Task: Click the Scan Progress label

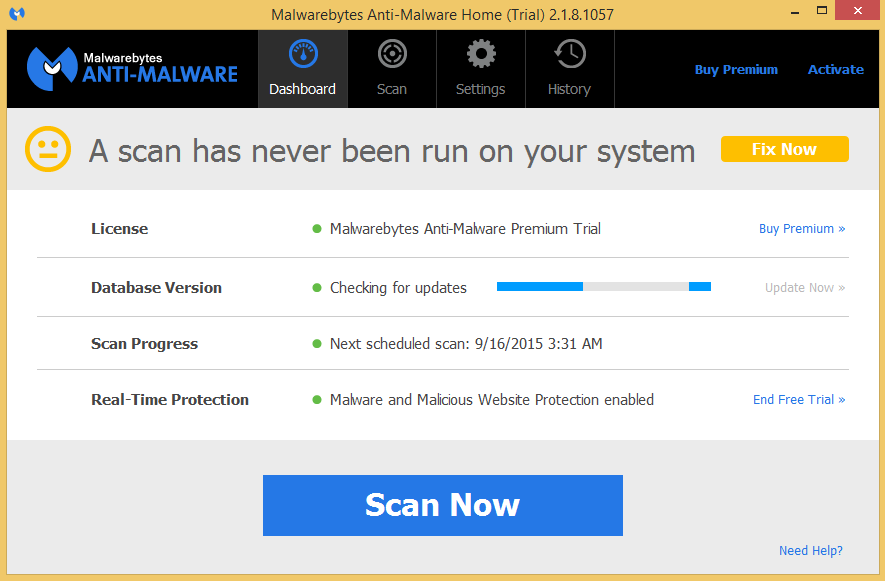Action: point(144,344)
